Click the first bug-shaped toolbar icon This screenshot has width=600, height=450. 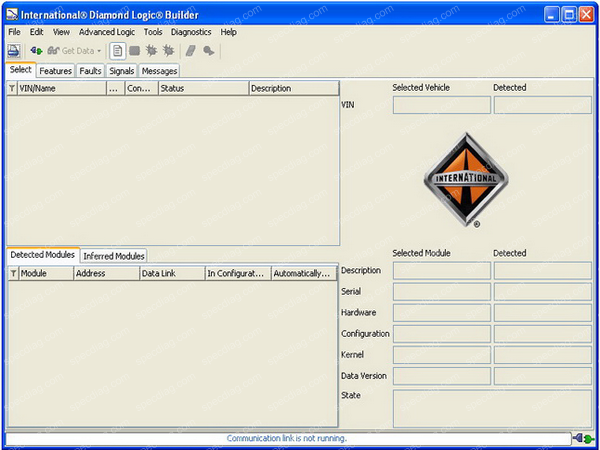pyautogui.click(x=152, y=51)
